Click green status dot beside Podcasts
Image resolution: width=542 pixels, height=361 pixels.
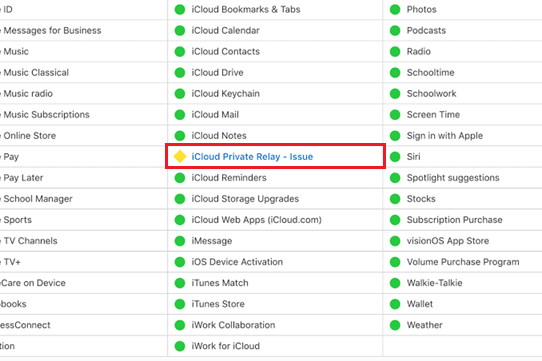click(395, 30)
